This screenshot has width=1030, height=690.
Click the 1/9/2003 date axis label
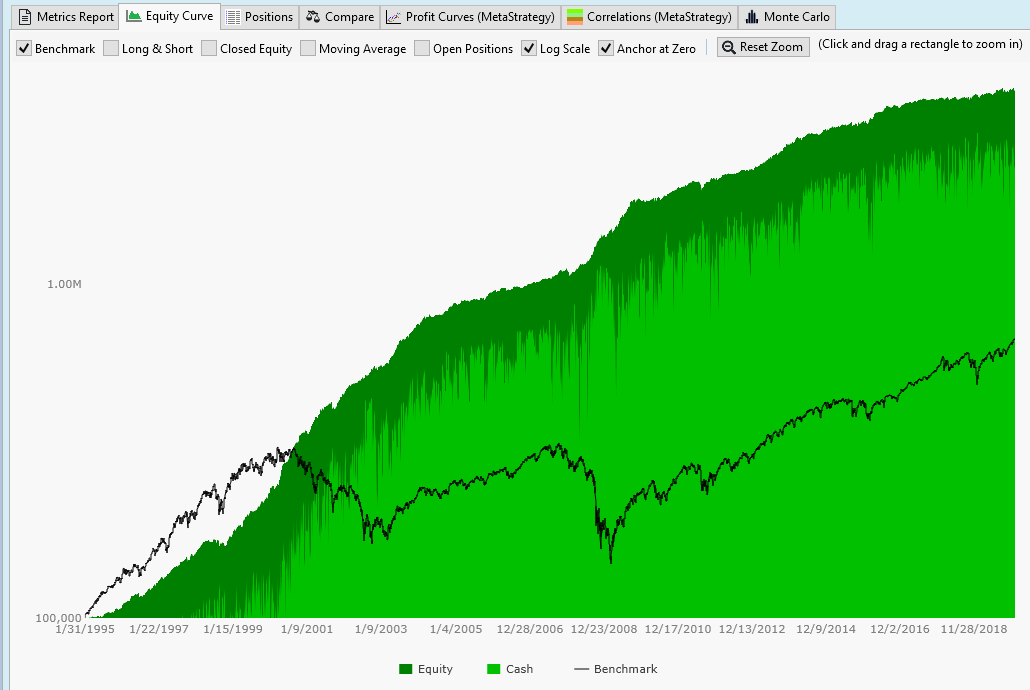[x=381, y=629]
